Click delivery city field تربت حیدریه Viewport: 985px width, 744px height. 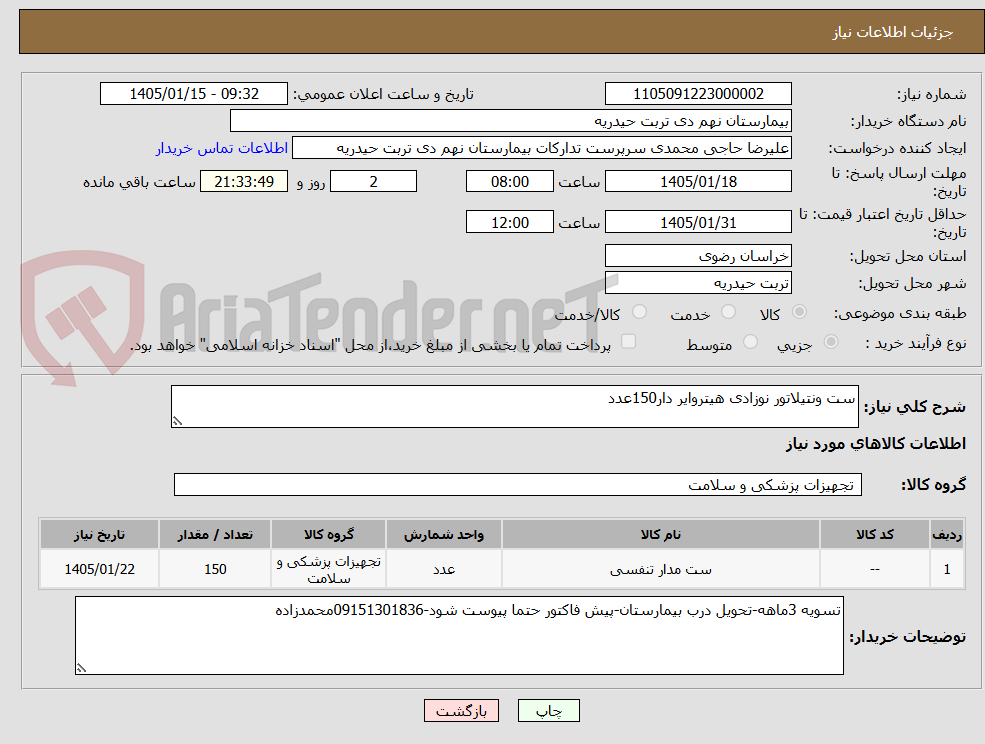coord(698,283)
